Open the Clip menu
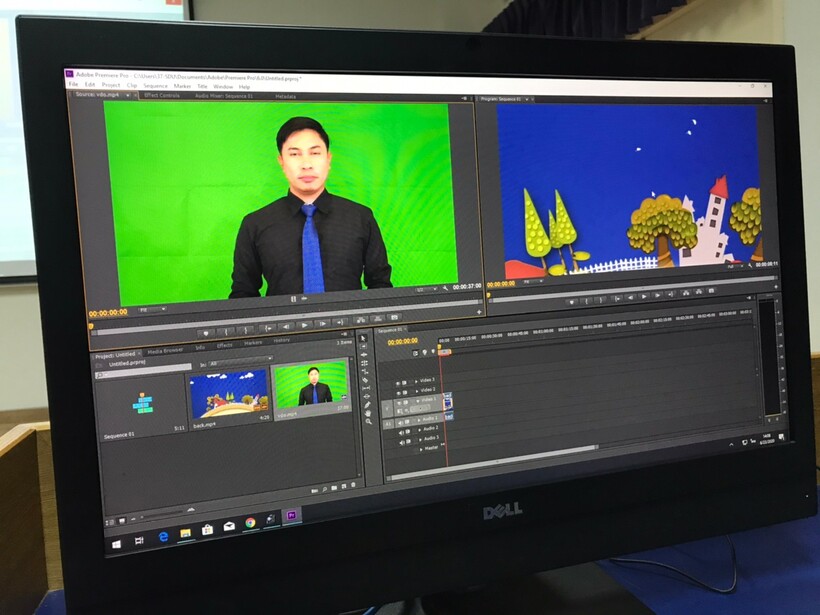The image size is (820, 615). (x=132, y=85)
